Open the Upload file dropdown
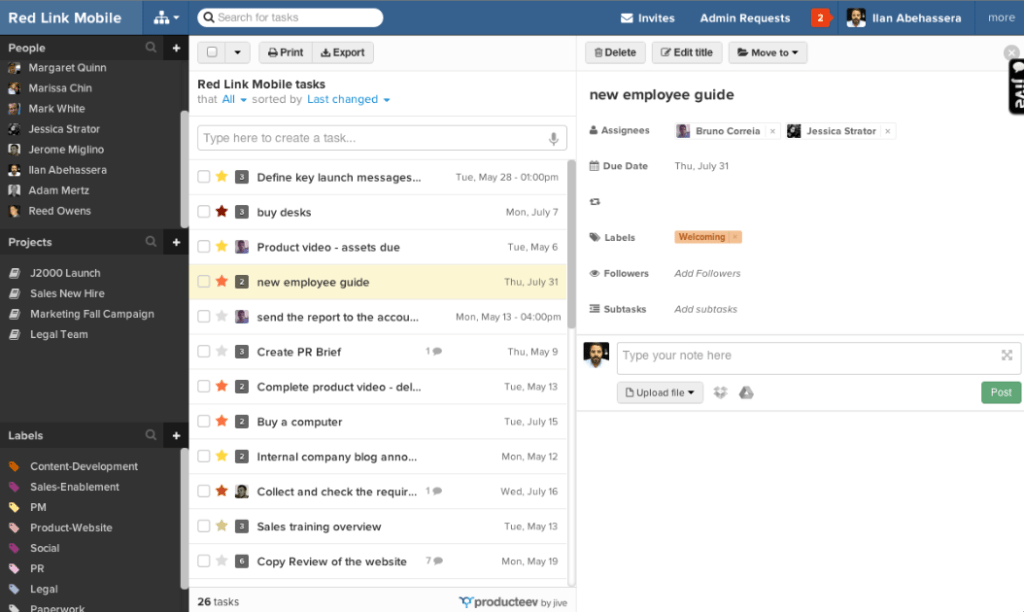This screenshot has height=612, width=1024. [660, 393]
